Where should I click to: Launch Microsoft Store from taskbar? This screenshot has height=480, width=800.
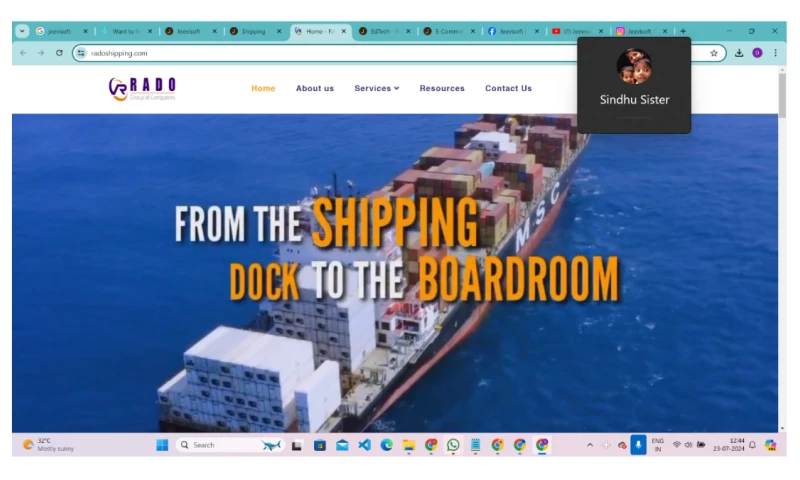coord(320,445)
